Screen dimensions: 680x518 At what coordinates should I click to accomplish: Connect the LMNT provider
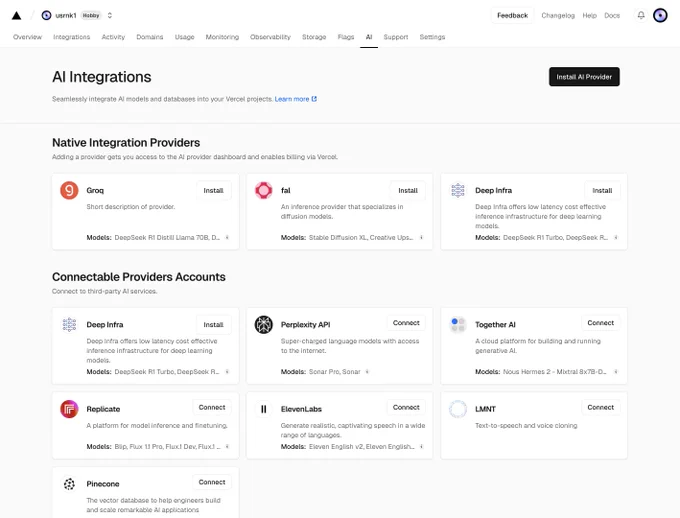tap(601, 407)
